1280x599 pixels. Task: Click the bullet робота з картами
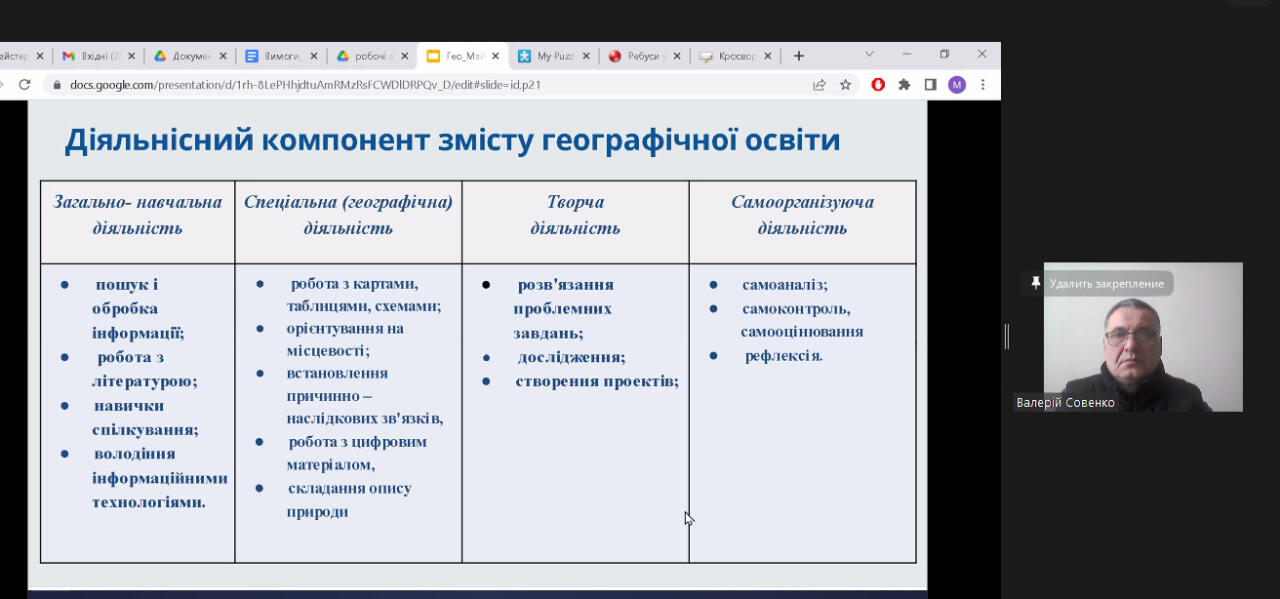[x=364, y=295]
